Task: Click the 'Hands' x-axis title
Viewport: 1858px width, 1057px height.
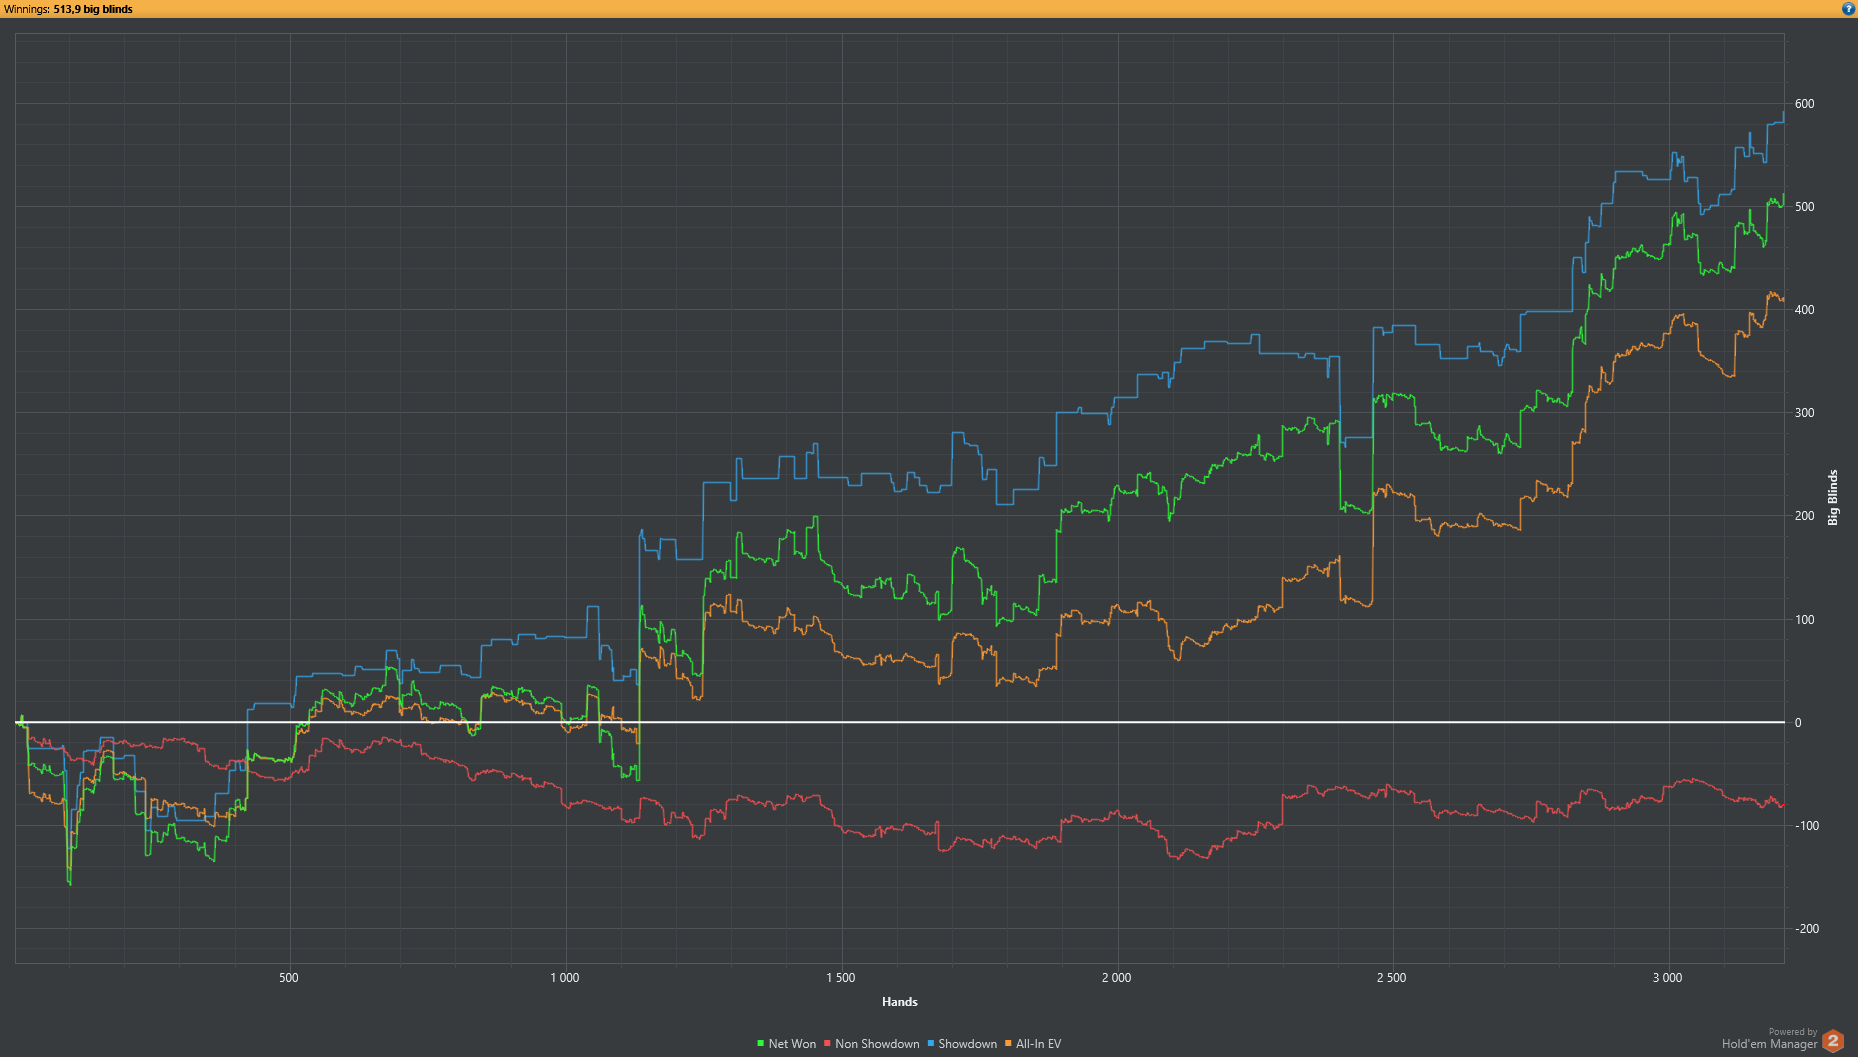Action: point(900,1002)
